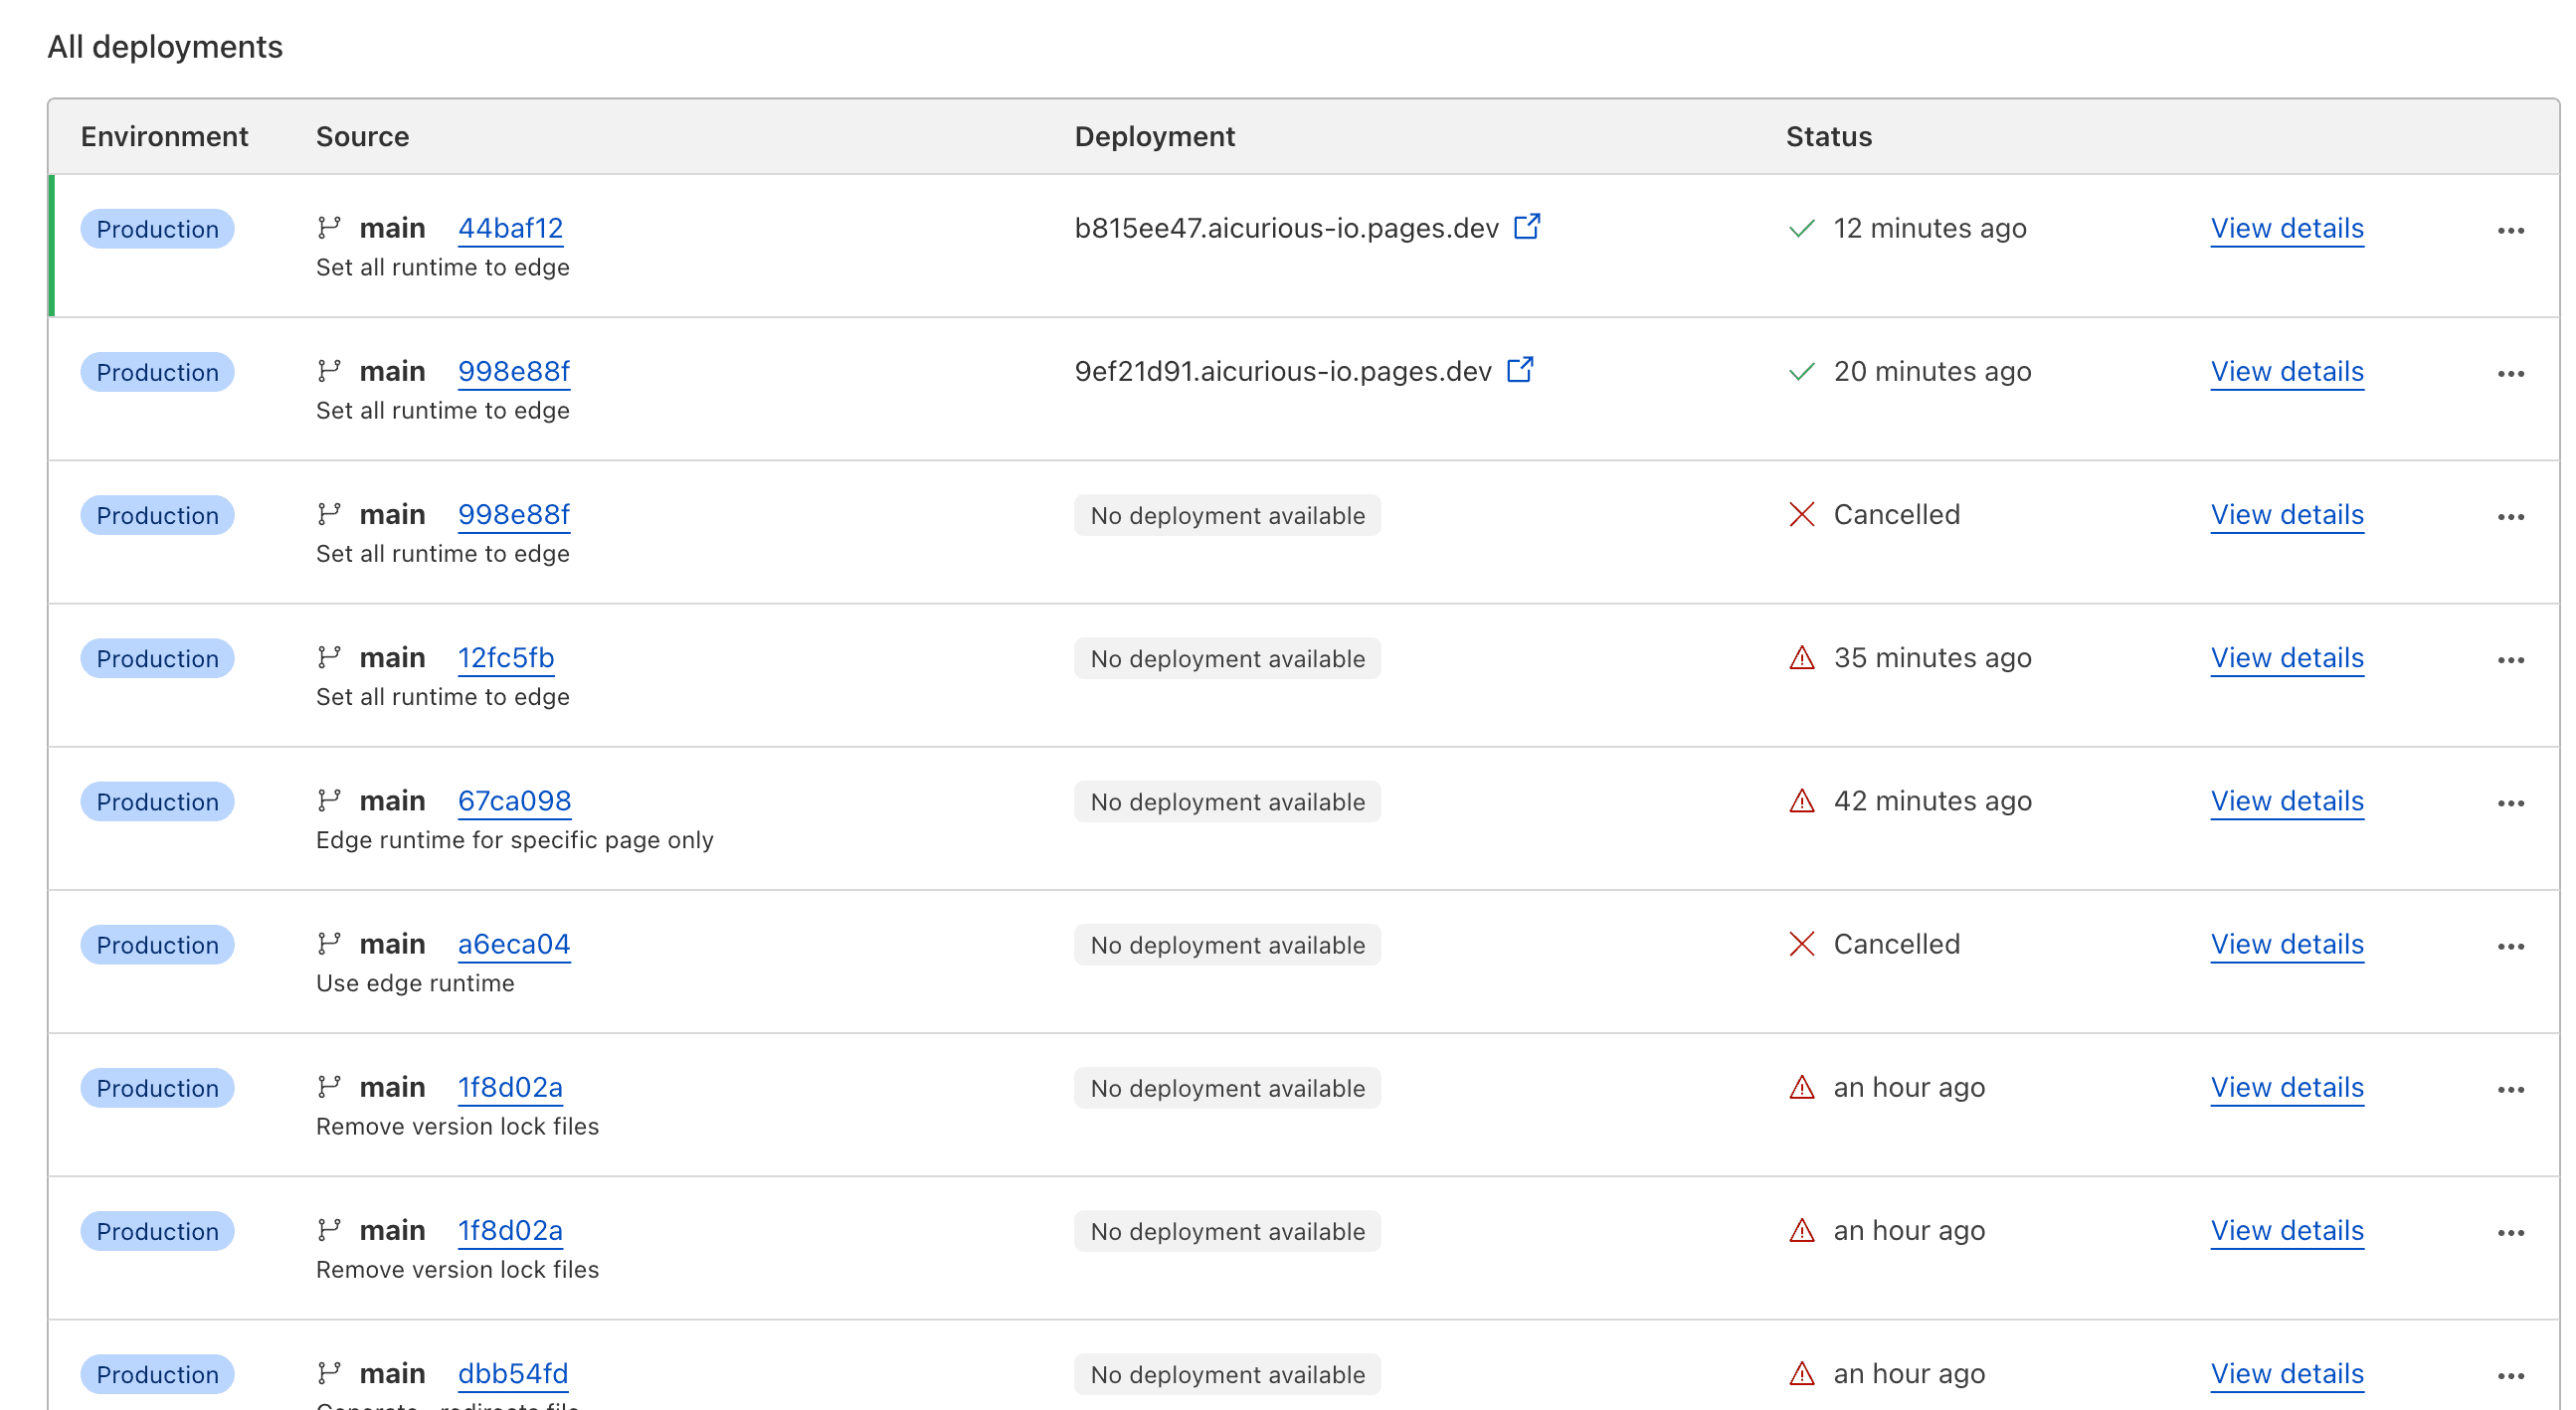Click the branch icon beside commit 44baf12
Image resolution: width=2576 pixels, height=1410 pixels.
tap(329, 227)
